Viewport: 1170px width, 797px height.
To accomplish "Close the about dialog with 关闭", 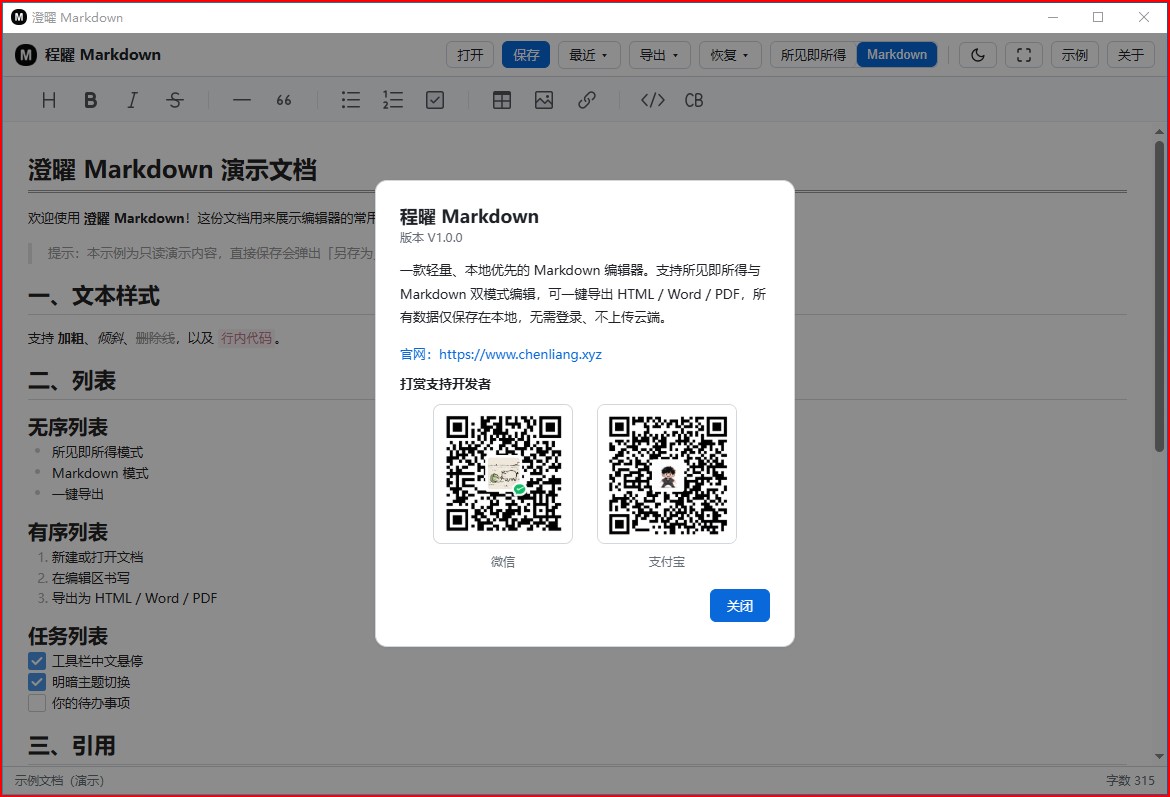I will pos(739,606).
